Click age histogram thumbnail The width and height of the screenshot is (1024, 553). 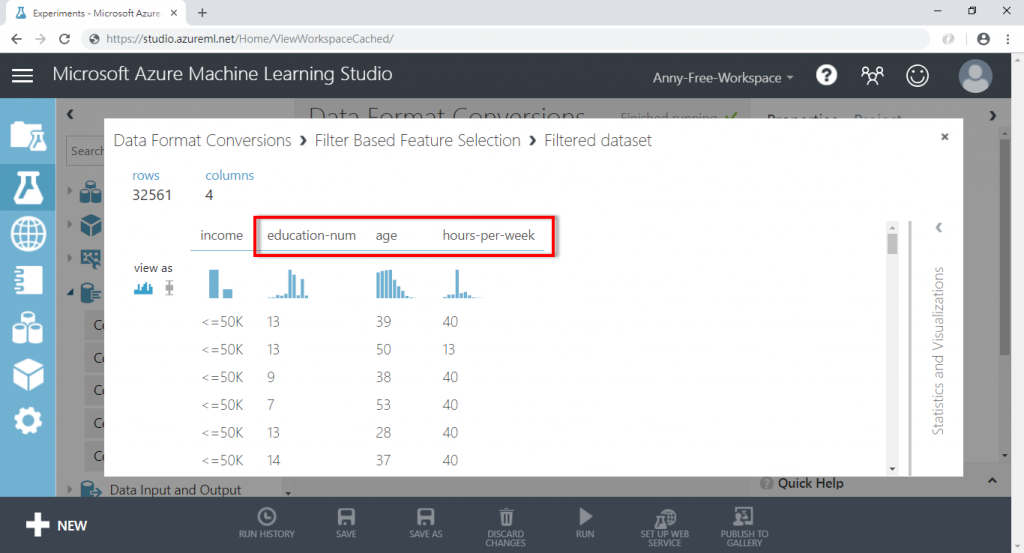pos(395,284)
